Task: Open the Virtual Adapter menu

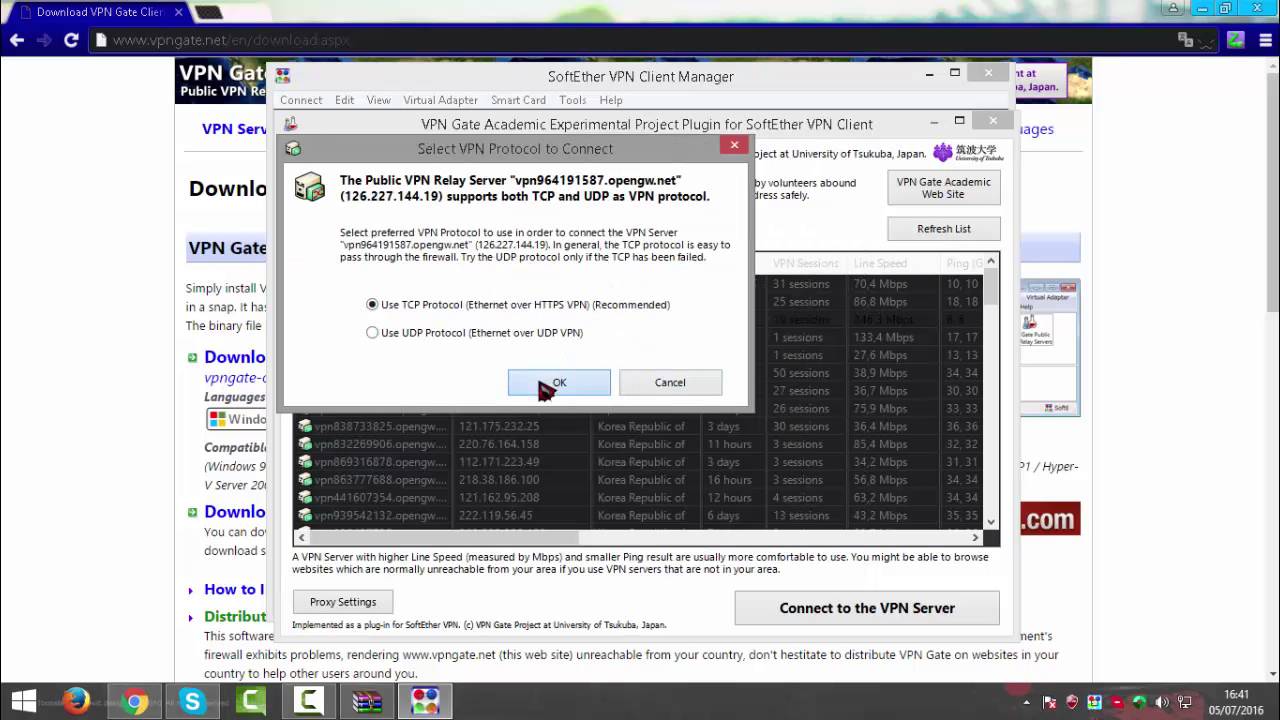Action: (x=441, y=100)
